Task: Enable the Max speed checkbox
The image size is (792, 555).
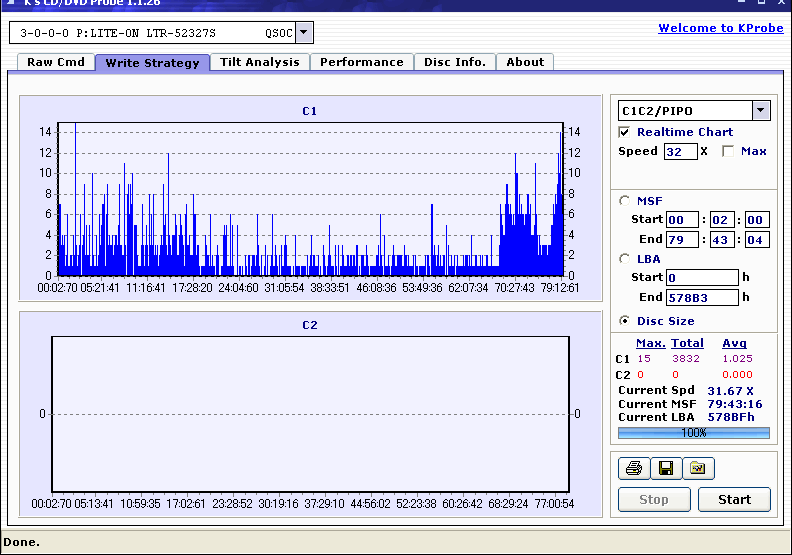Action: pyautogui.click(x=728, y=151)
